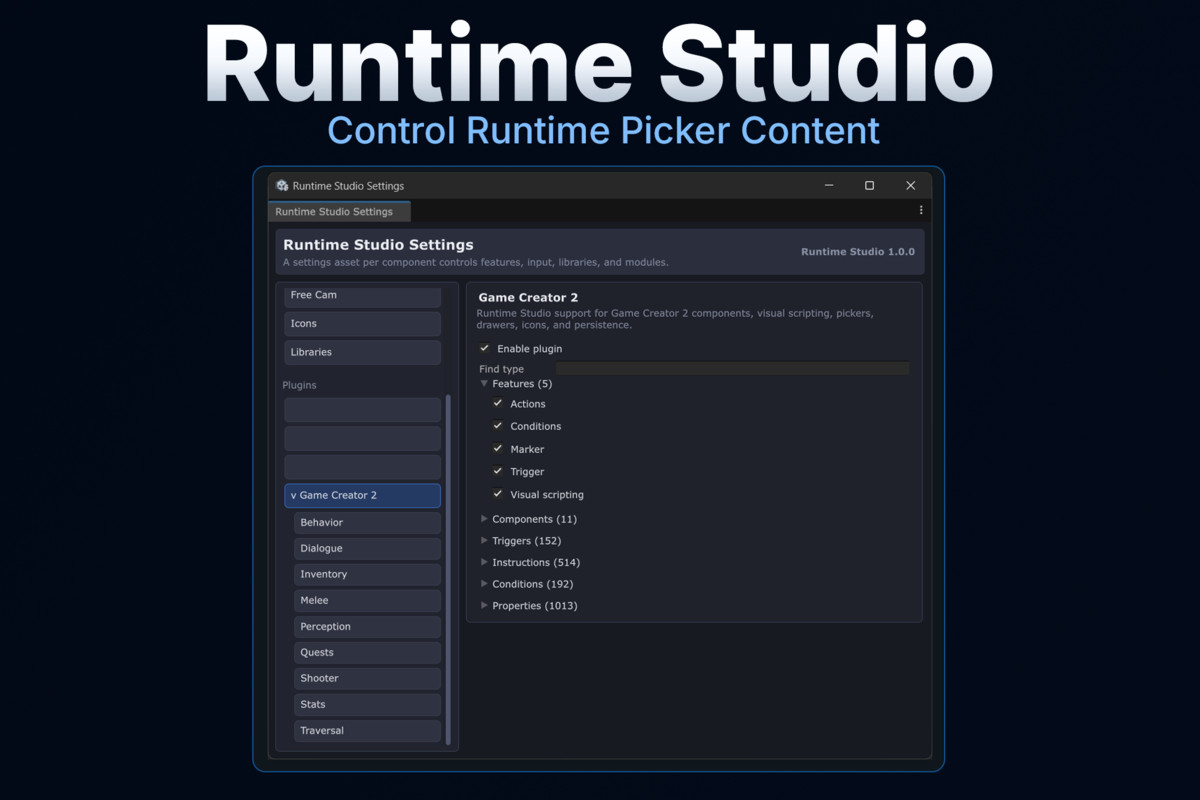Minimize the Runtime Studio Settings window
Viewport: 1200px width, 800px height.
click(829, 185)
